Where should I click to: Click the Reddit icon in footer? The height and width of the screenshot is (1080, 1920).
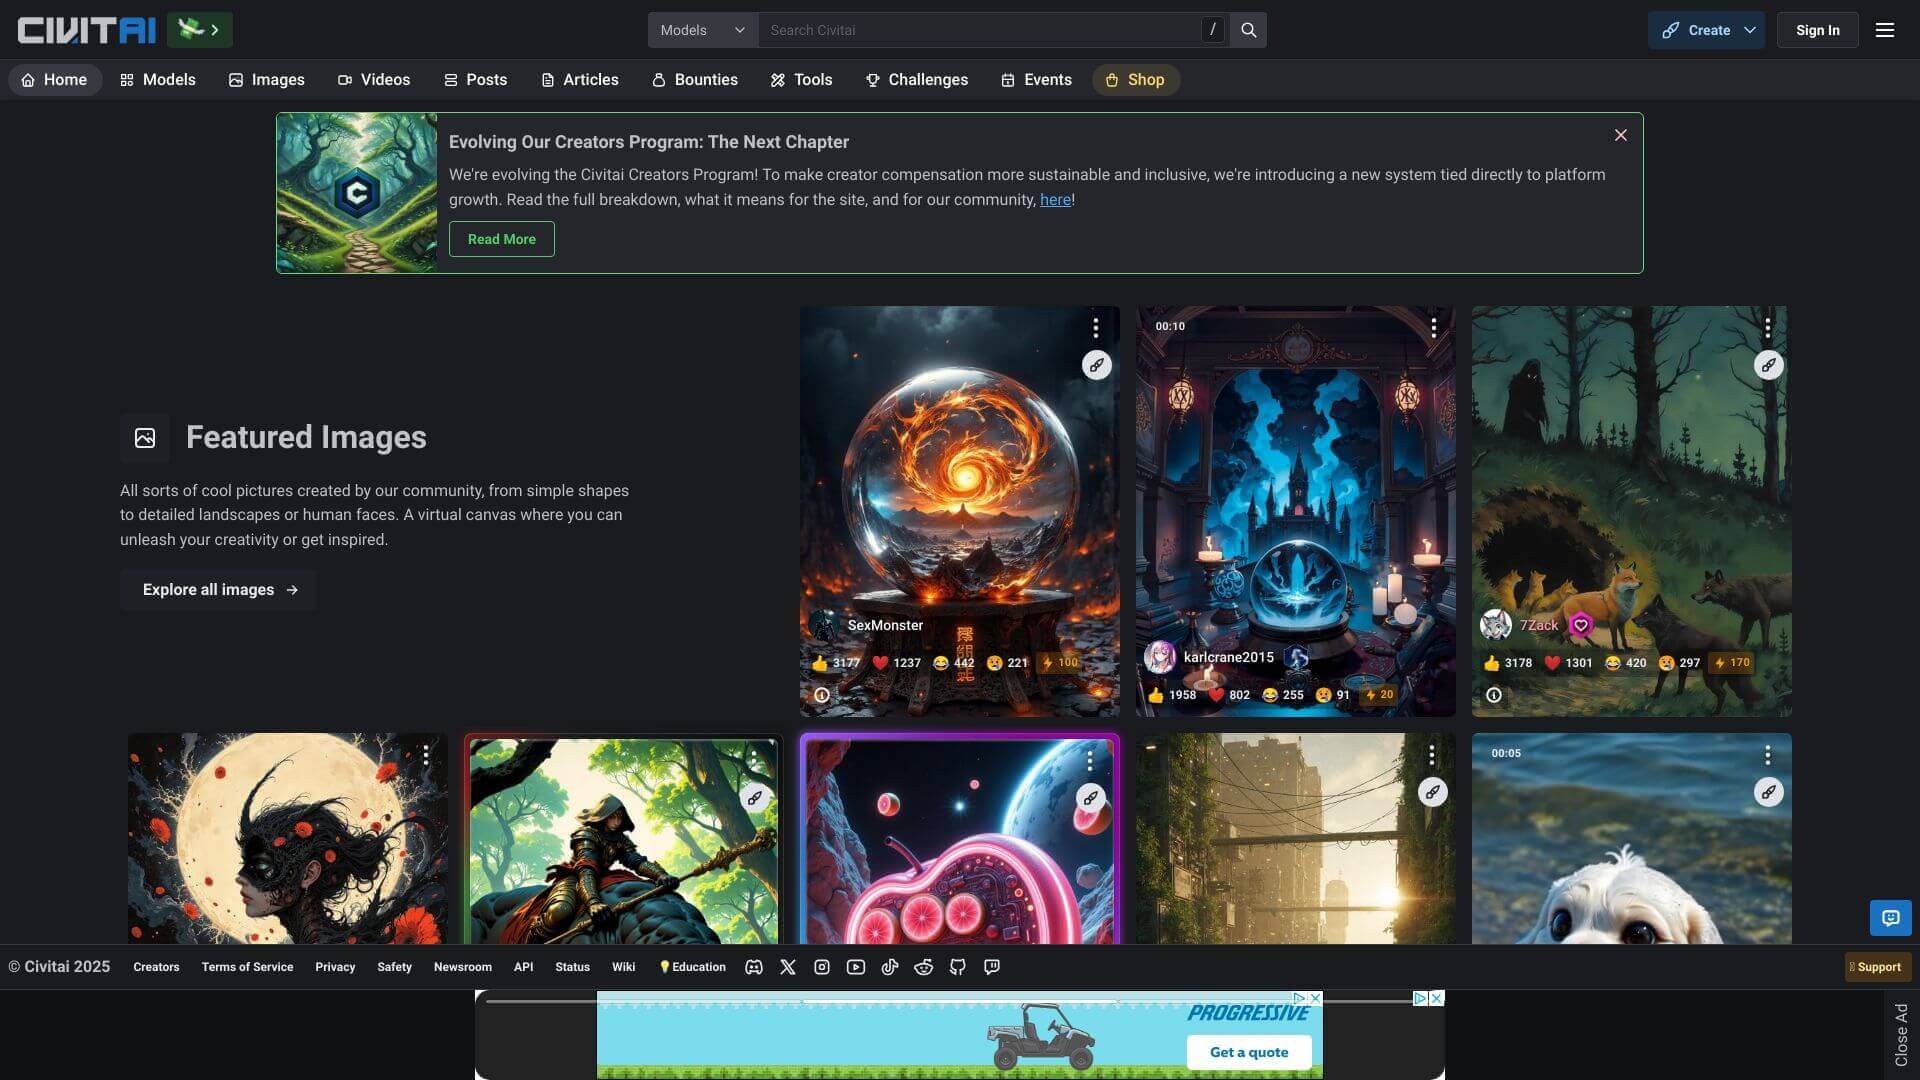point(923,967)
